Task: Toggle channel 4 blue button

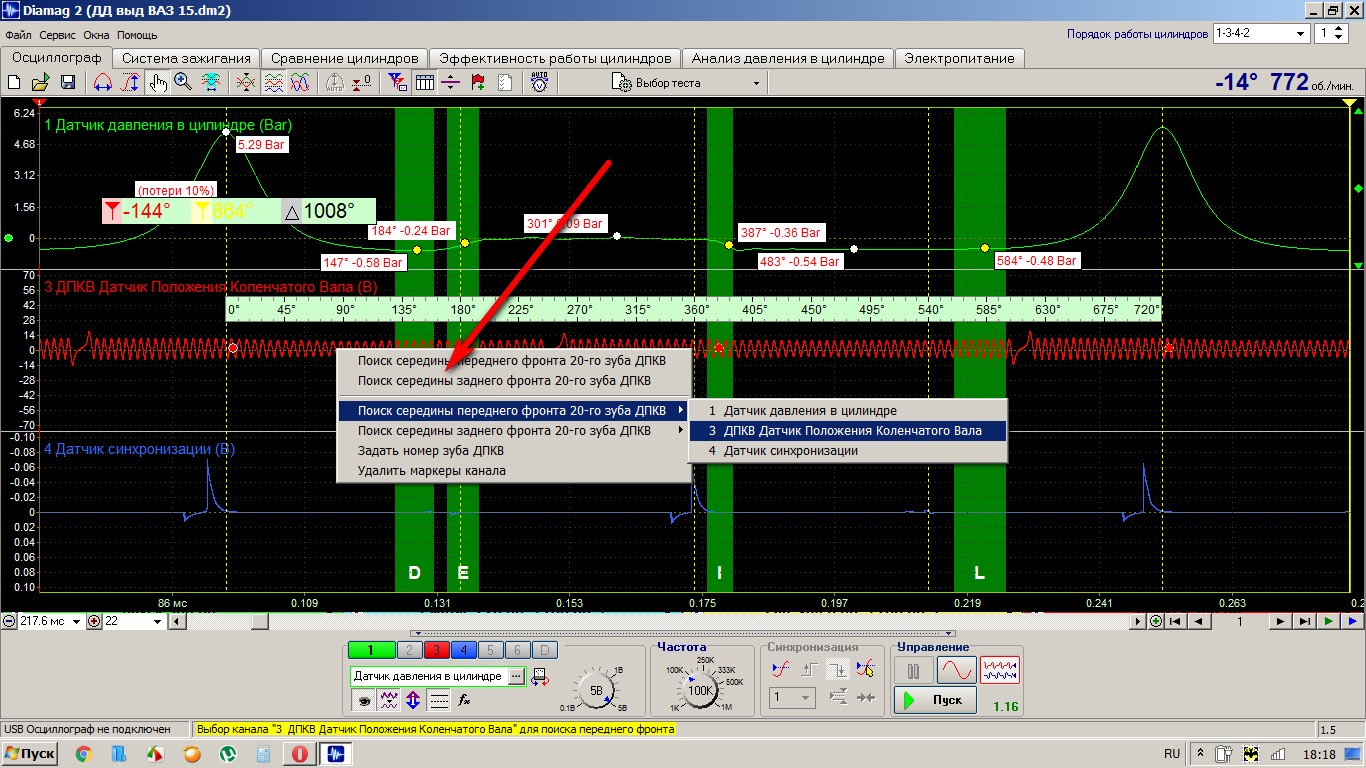Action: click(x=463, y=651)
